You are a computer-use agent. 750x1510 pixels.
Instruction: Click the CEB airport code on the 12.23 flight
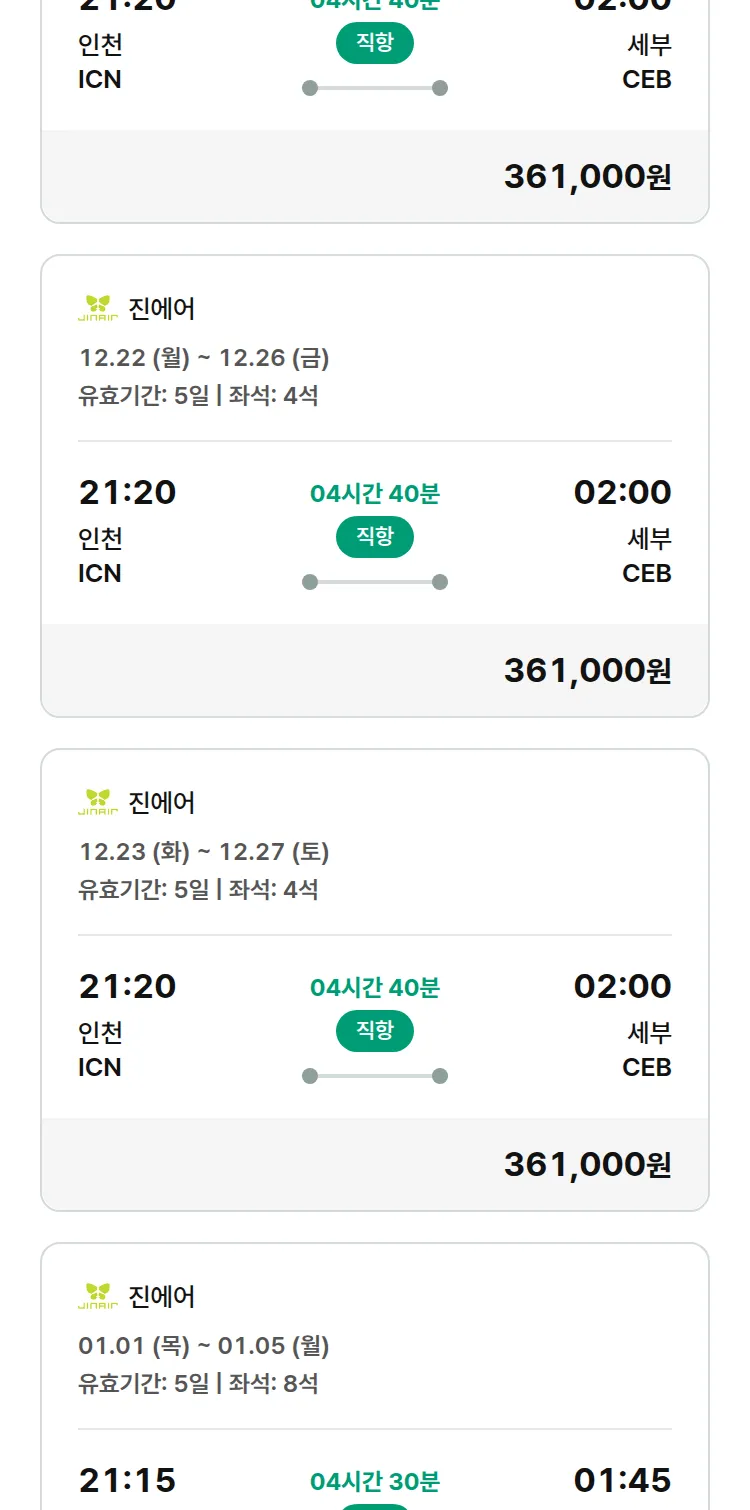pos(647,1067)
